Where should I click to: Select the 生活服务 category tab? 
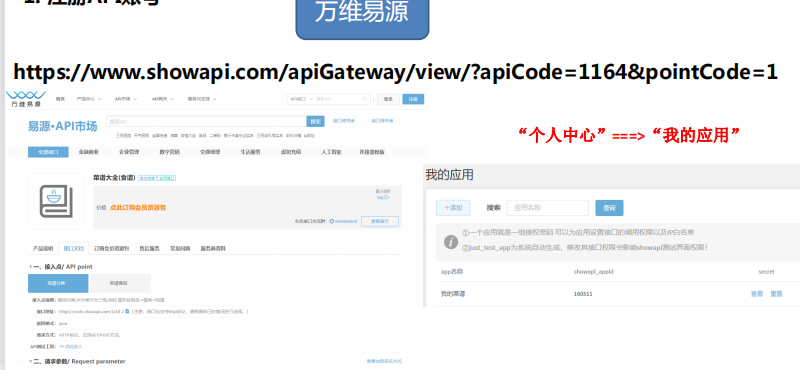click(250, 152)
